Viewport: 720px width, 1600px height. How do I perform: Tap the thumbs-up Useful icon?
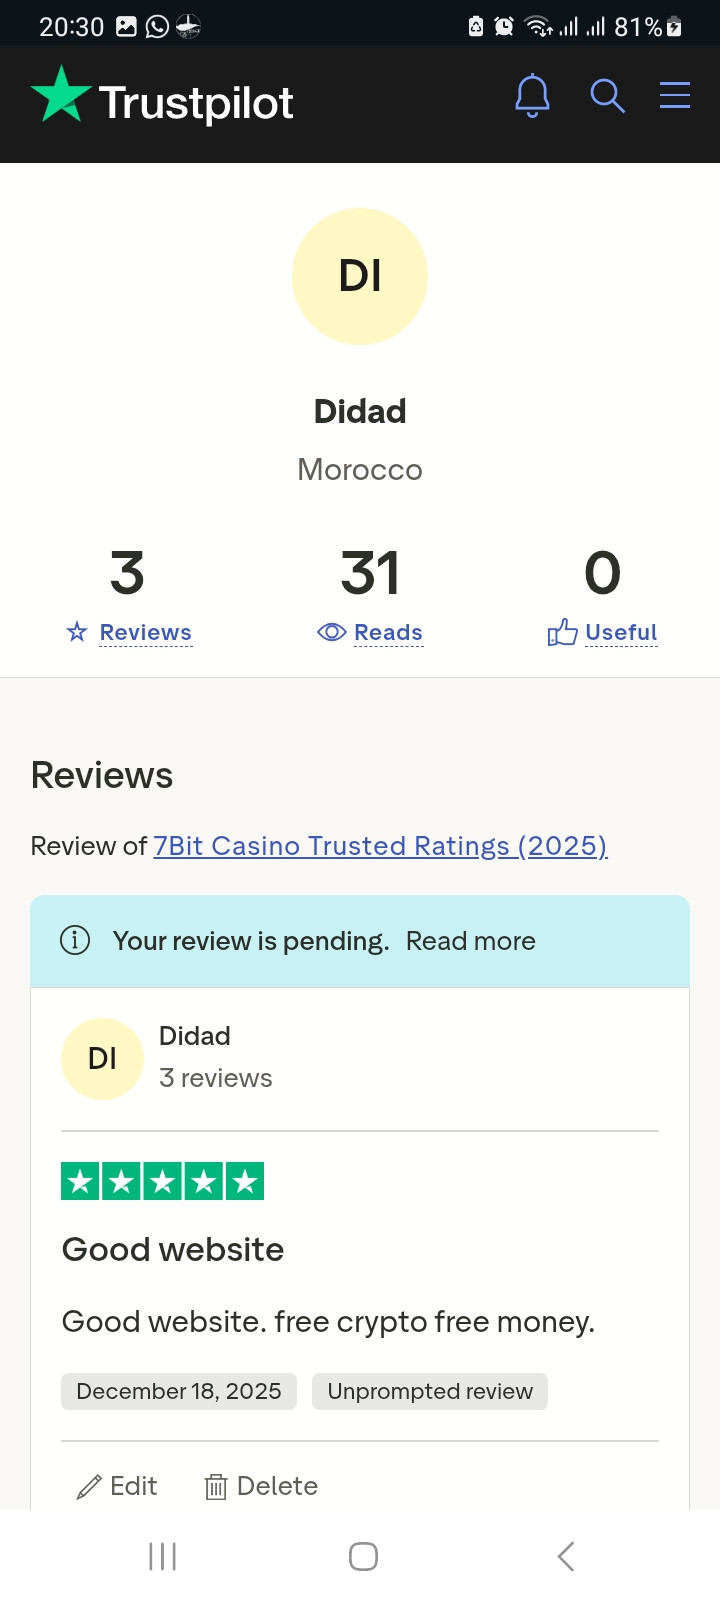pos(563,632)
